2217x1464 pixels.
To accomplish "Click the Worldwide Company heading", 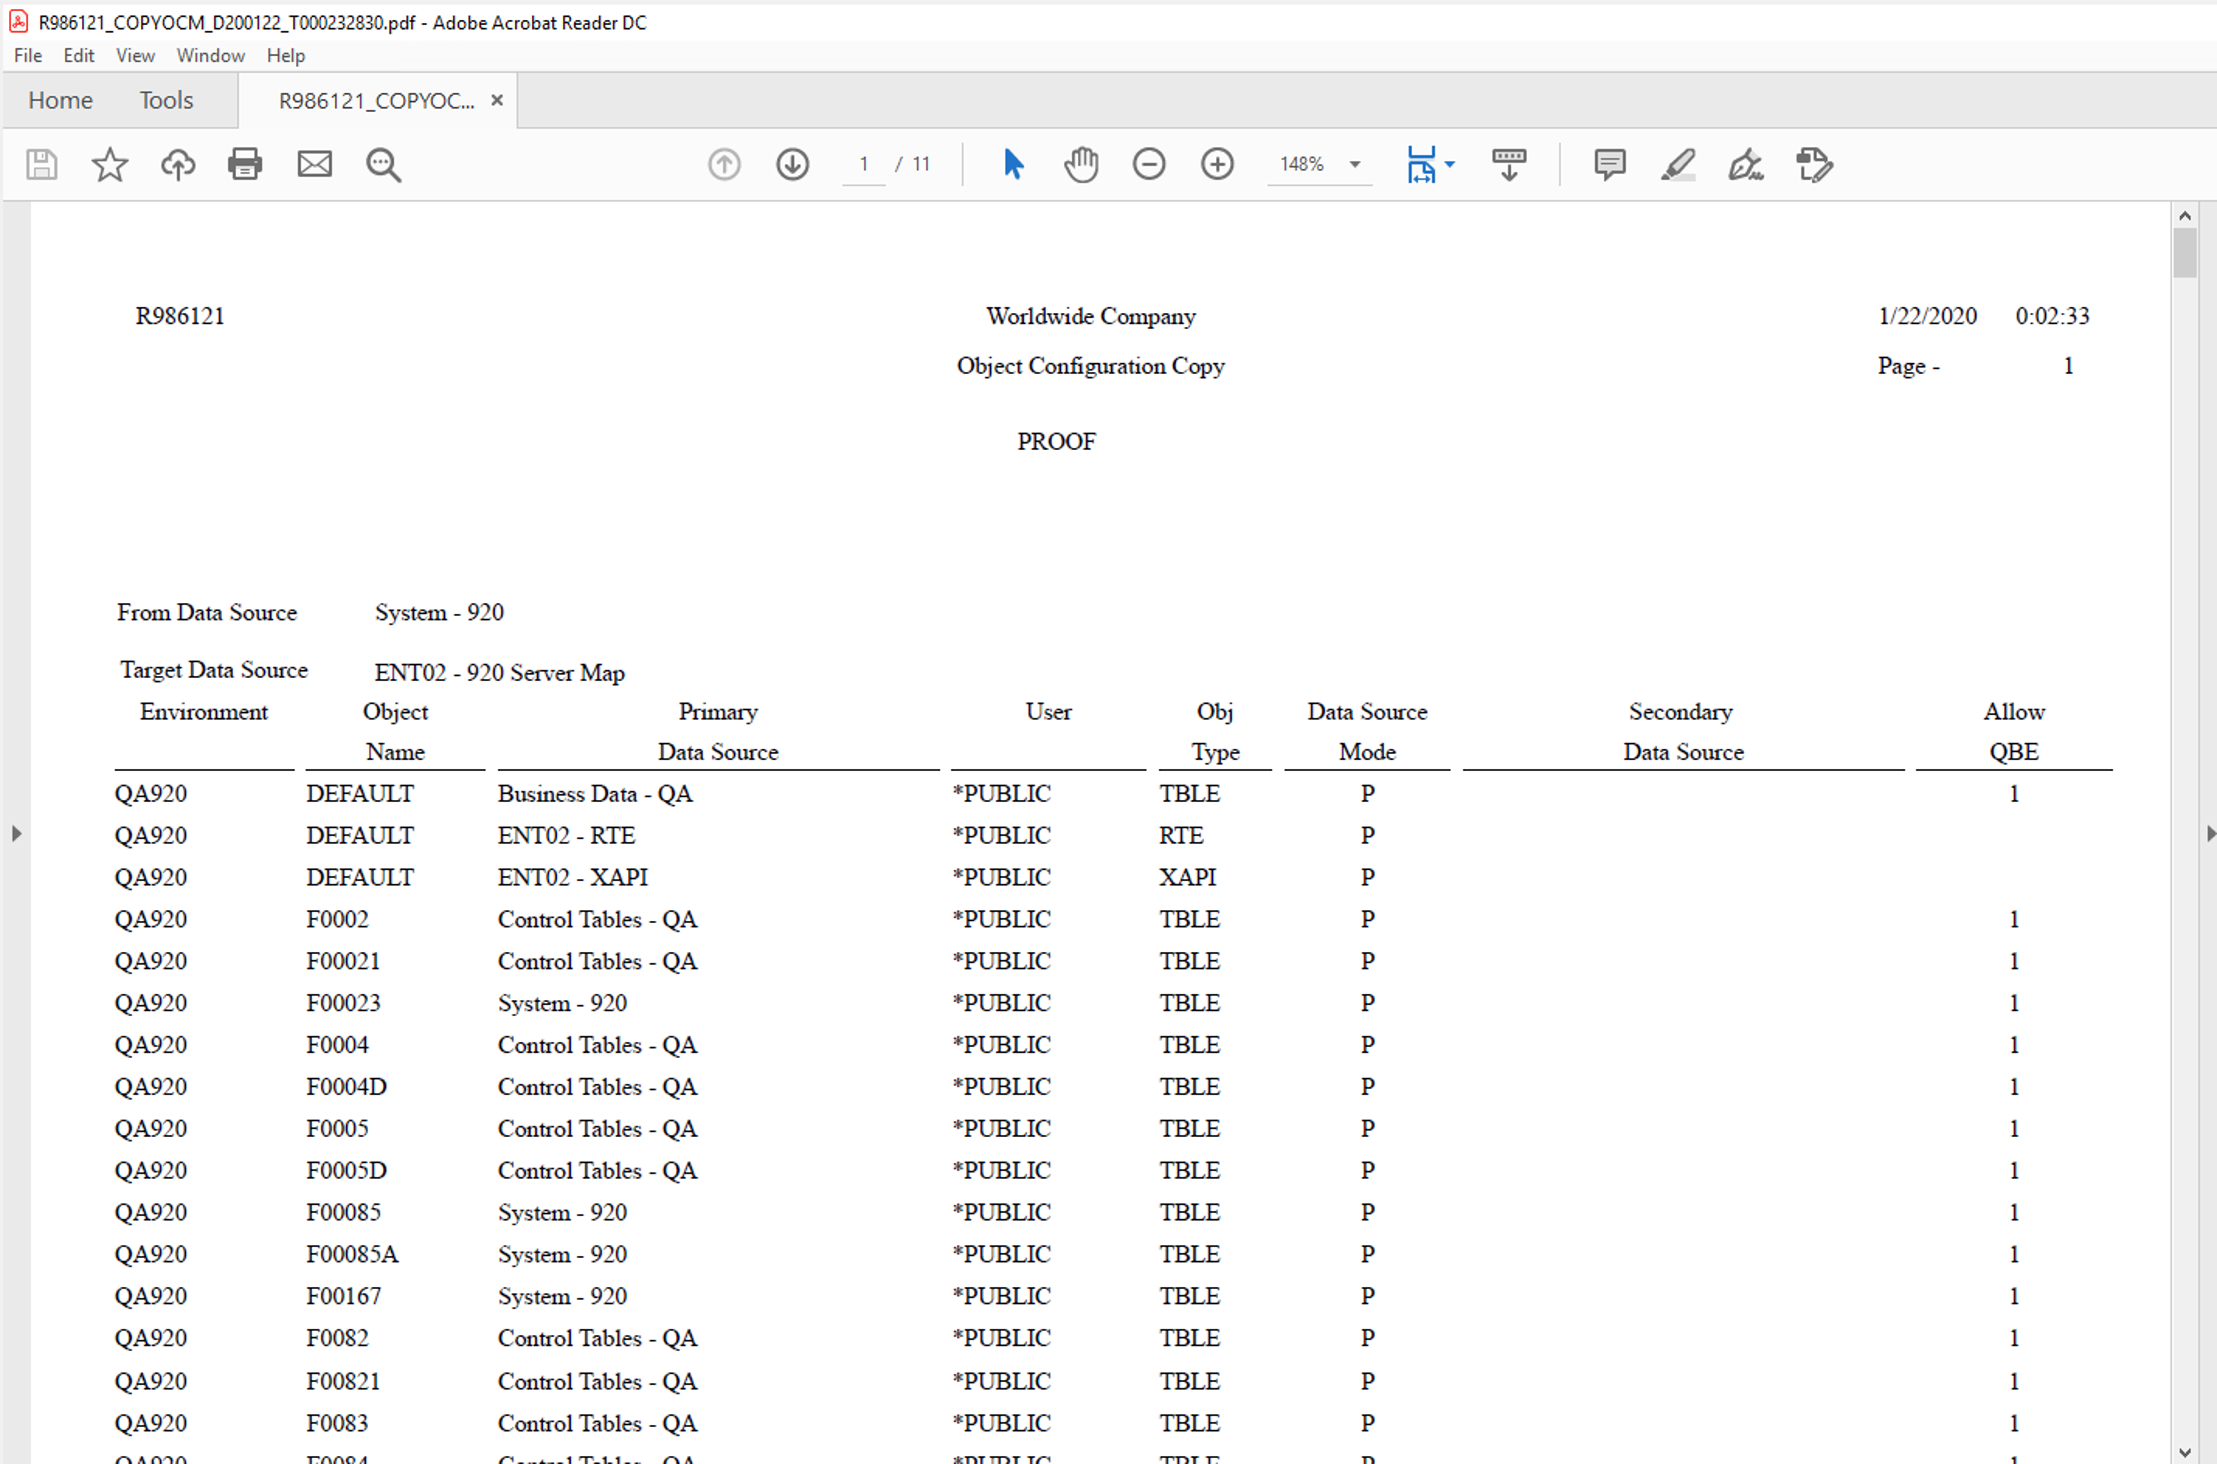I will 1091,316.
